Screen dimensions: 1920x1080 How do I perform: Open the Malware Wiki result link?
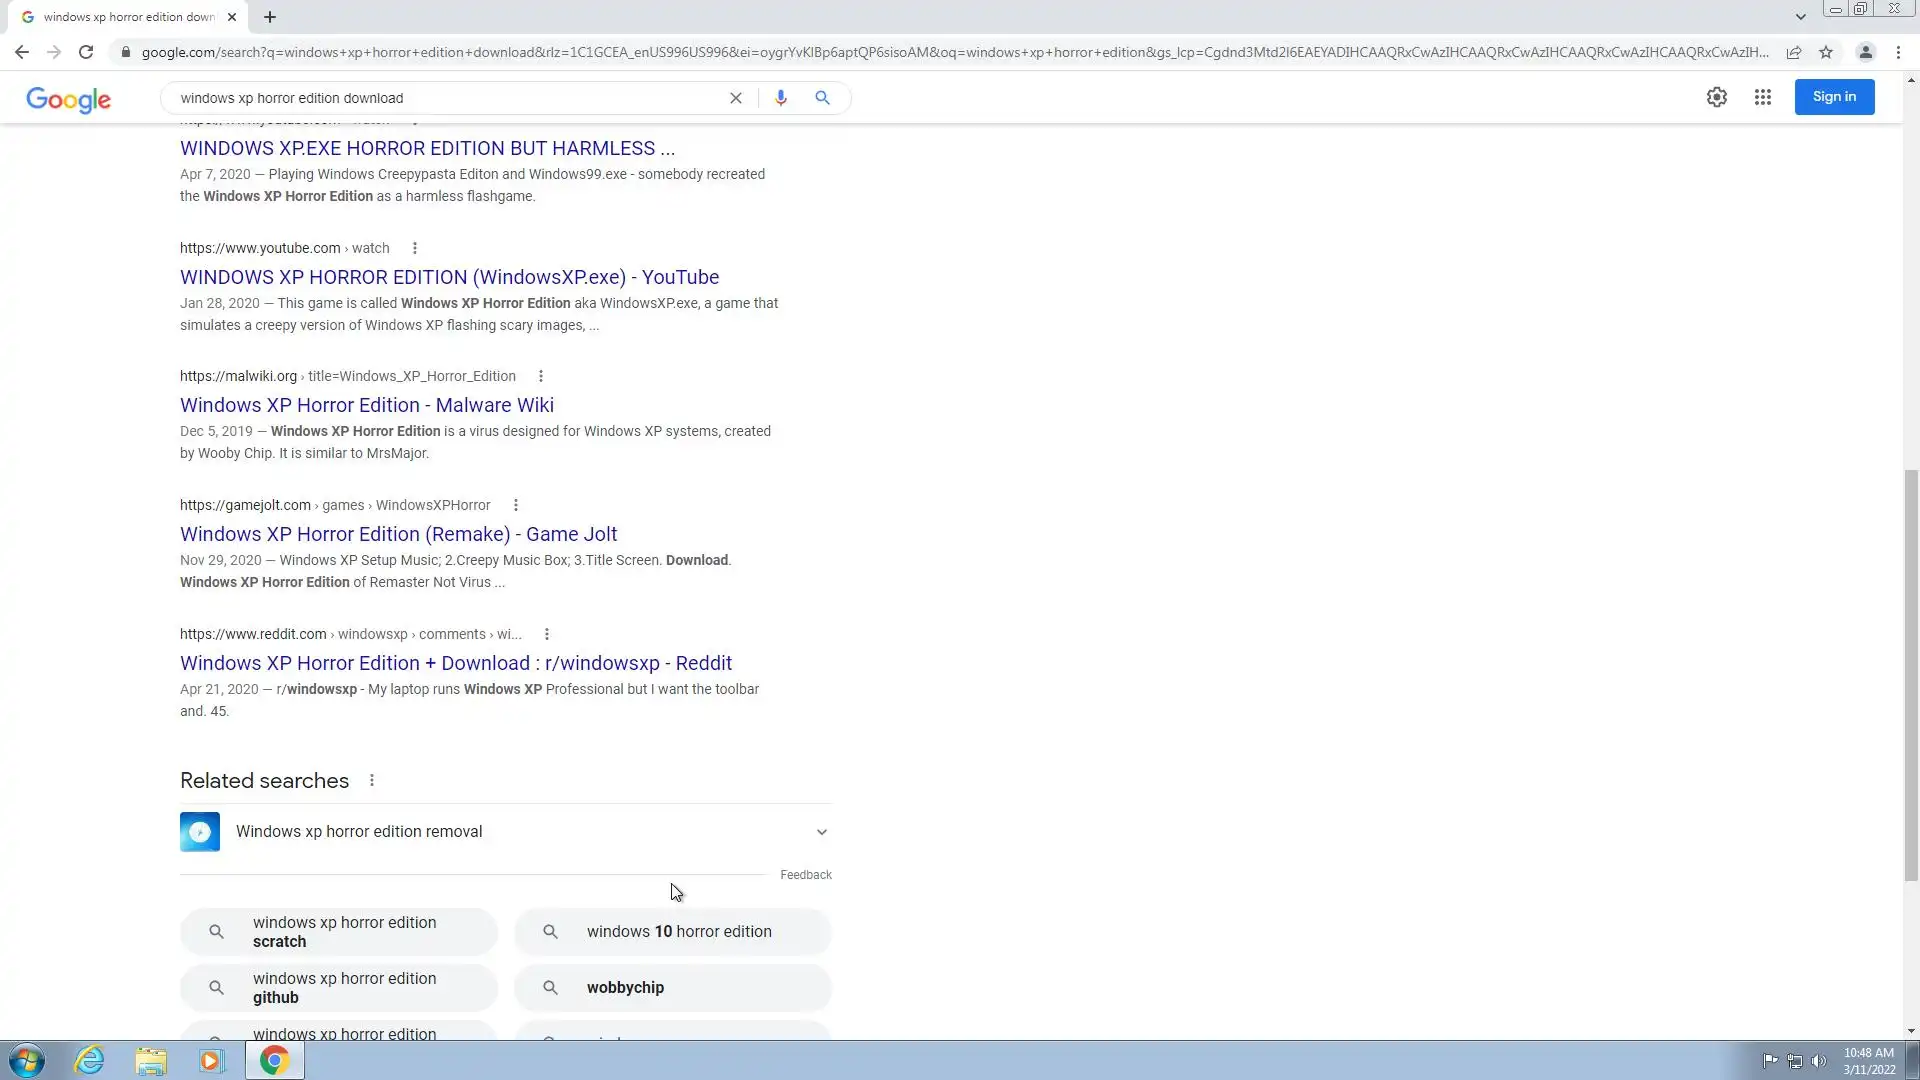pyautogui.click(x=367, y=405)
